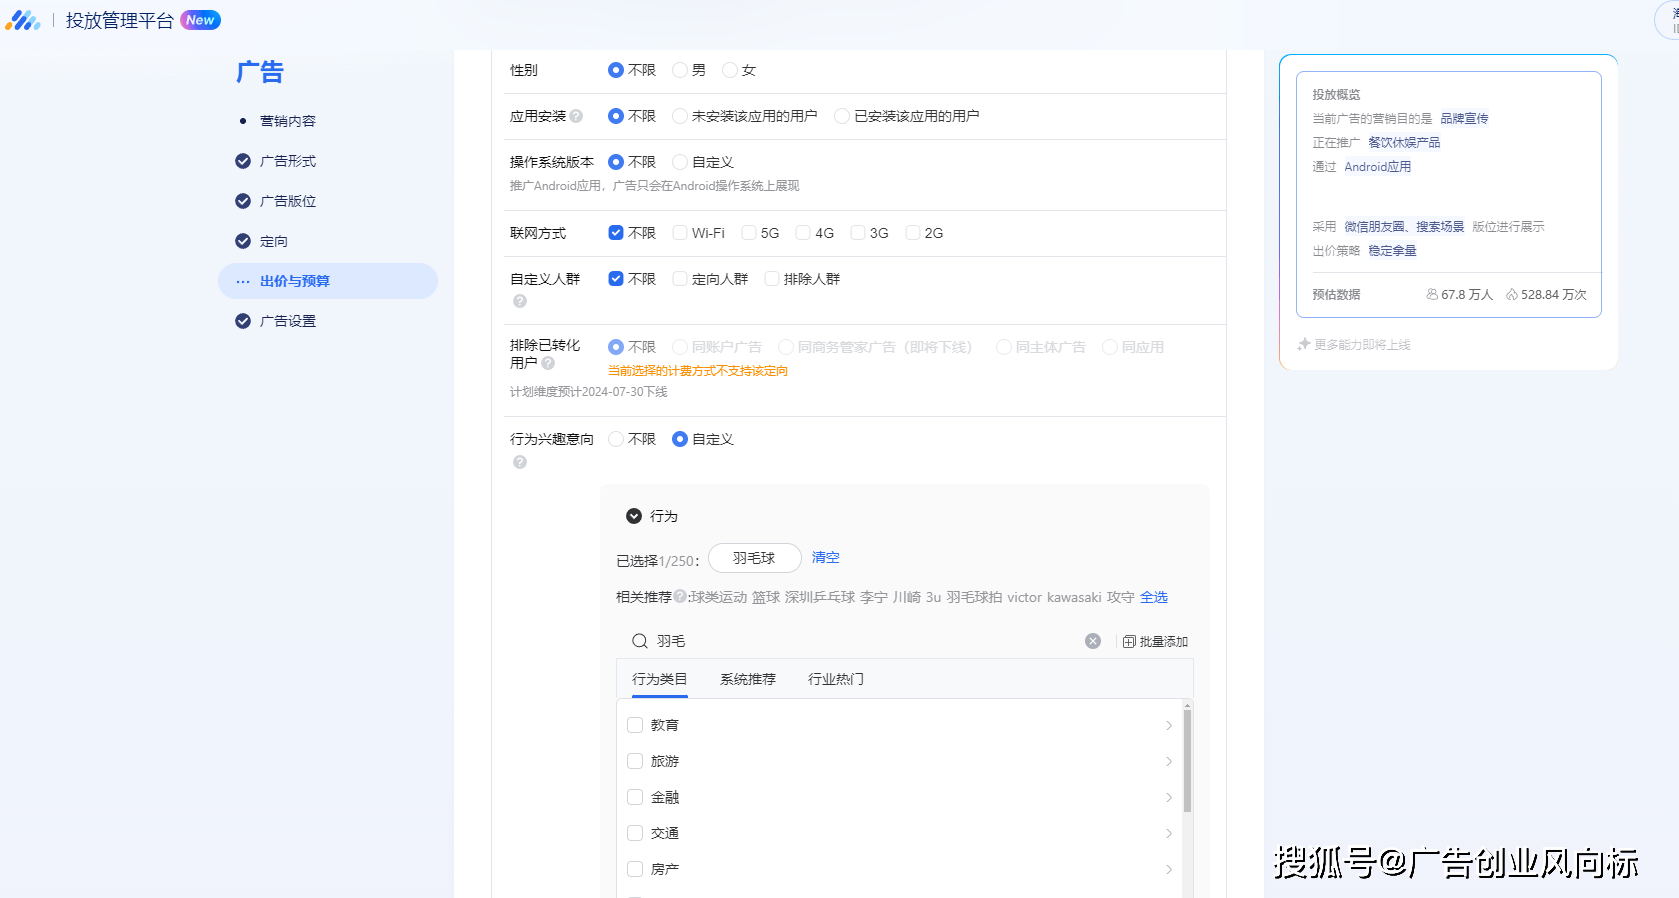Switch to 行业热门 tab
Viewport: 1679px width, 898px height.
tap(835, 679)
